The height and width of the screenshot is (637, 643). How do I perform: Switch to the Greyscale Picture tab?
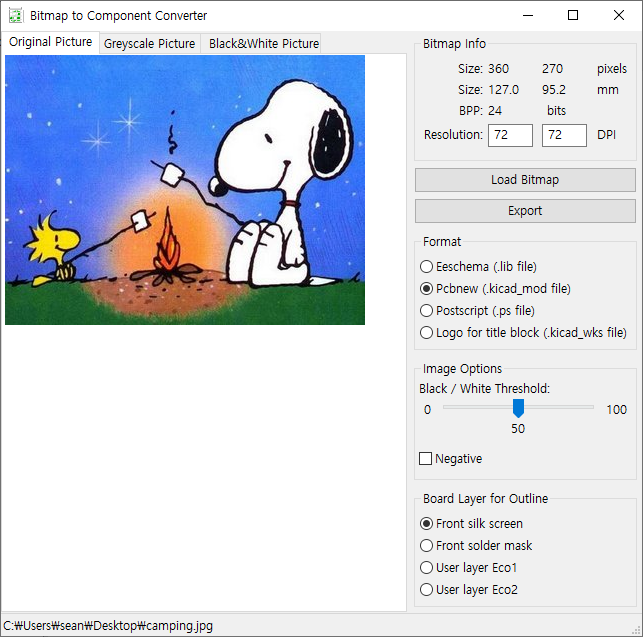pos(150,43)
